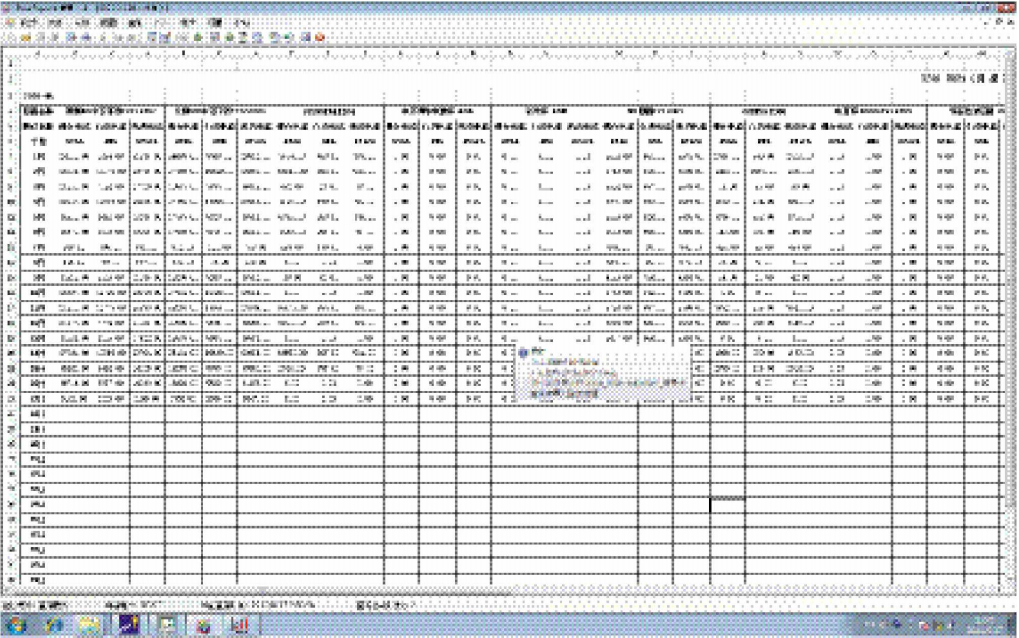The image size is (1019, 638).
Task: Click the yellow folder icon in the toolbar
Action: (26, 36)
